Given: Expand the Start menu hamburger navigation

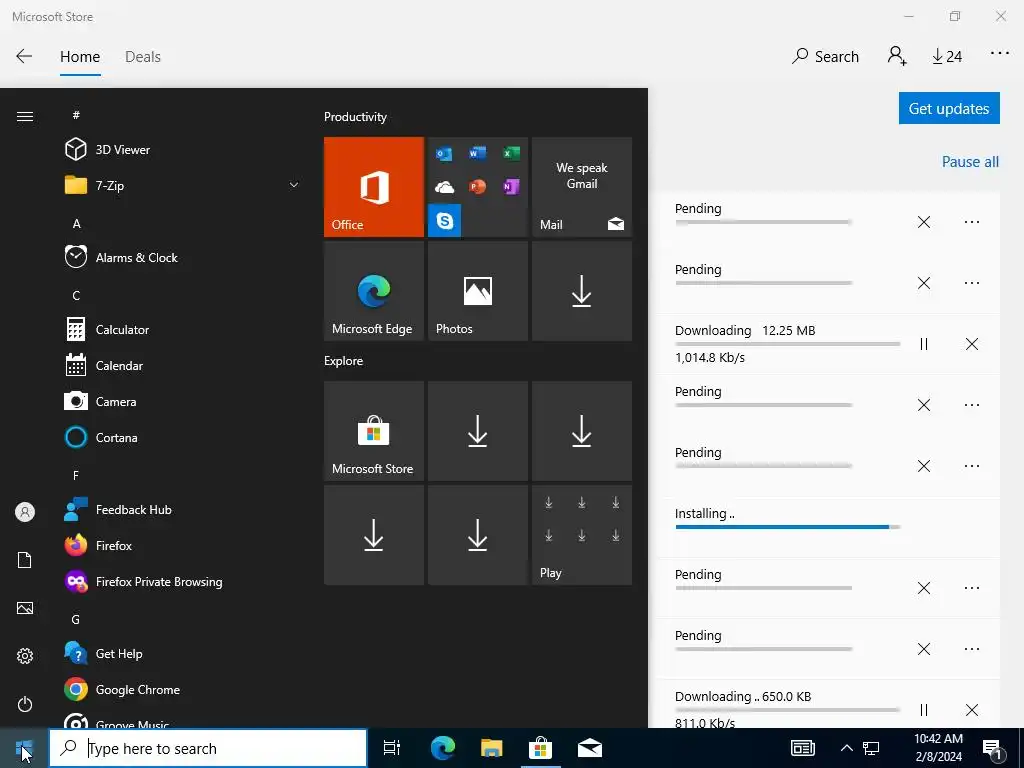Looking at the screenshot, I should tap(25, 116).
